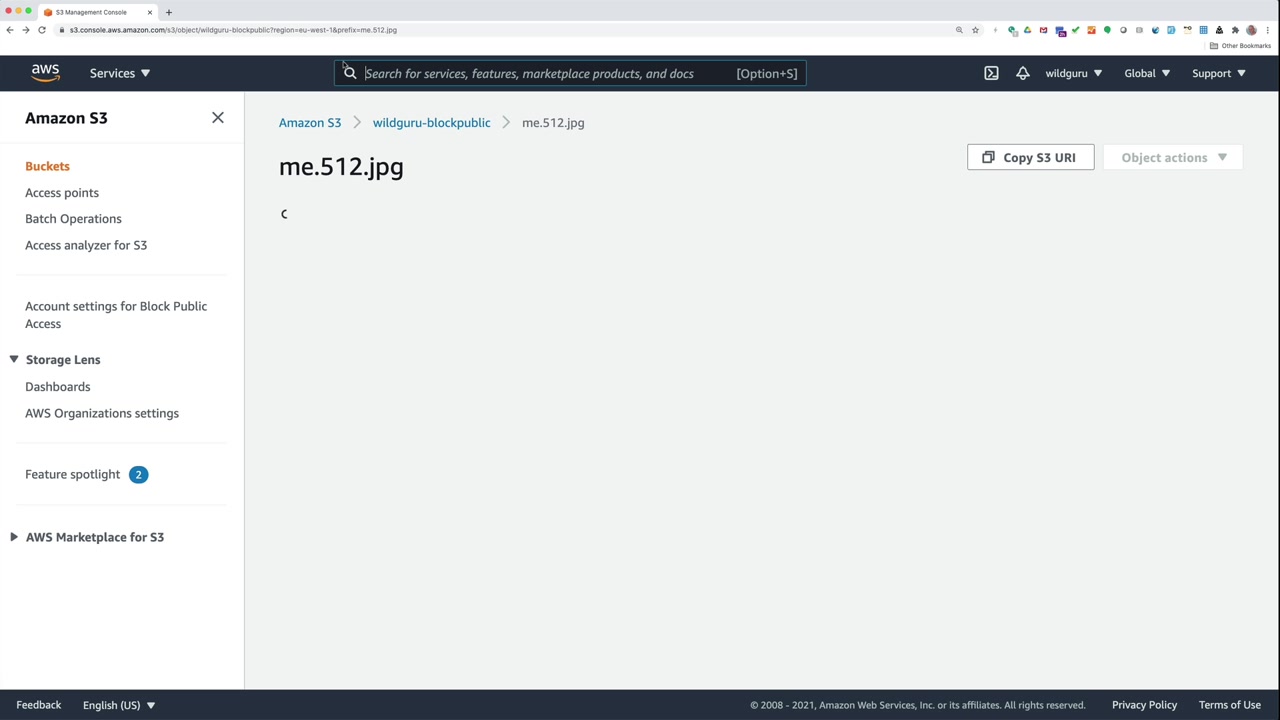Click the orange chart extension icon
Image resolution: width=1280 pixels, height=720 pixels.
(1091, 30)
